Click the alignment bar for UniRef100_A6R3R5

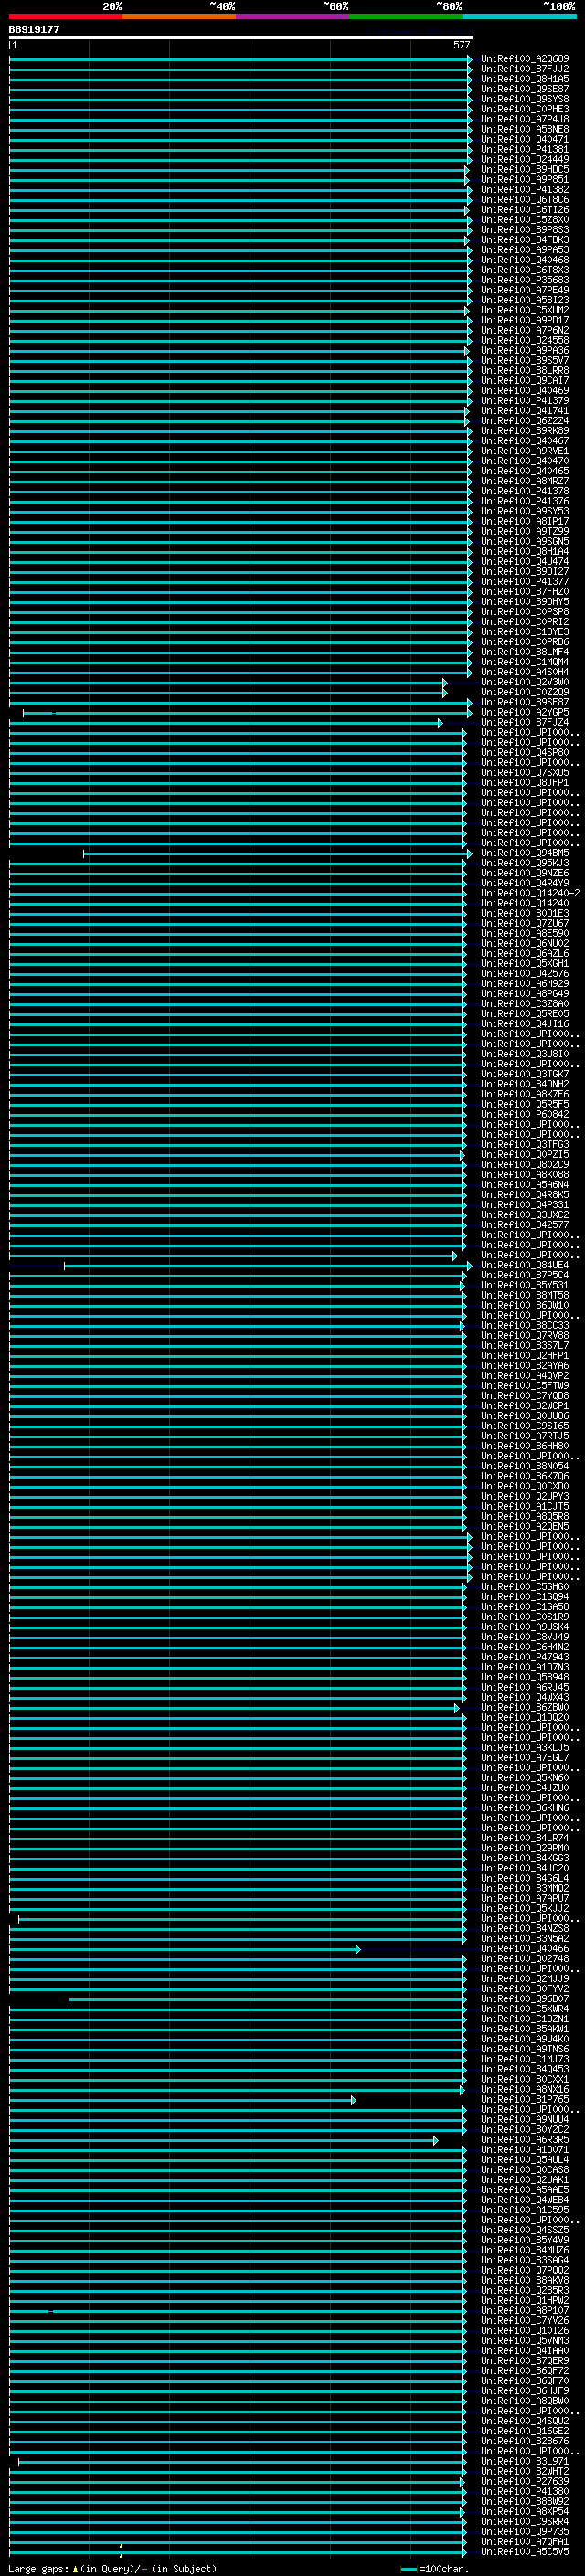tap(224, 2141)
